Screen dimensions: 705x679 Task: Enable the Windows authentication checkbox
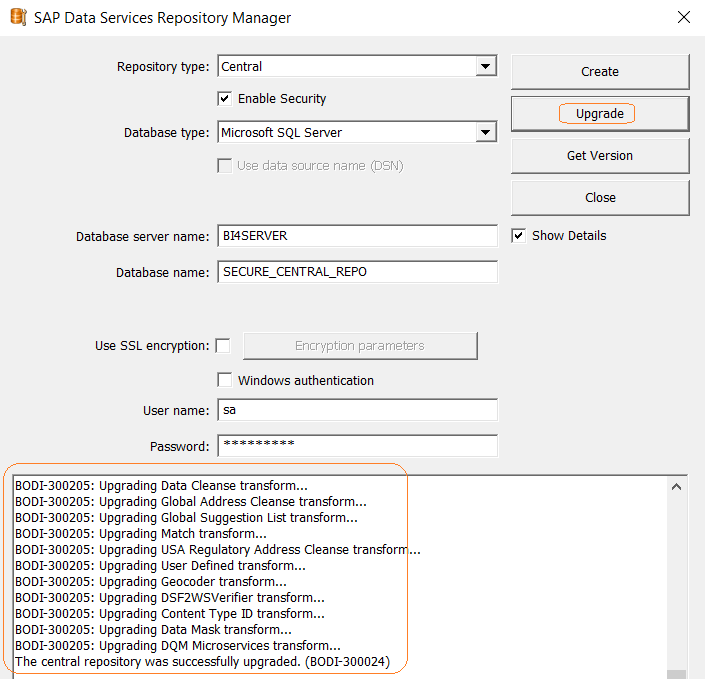[225, 380]
